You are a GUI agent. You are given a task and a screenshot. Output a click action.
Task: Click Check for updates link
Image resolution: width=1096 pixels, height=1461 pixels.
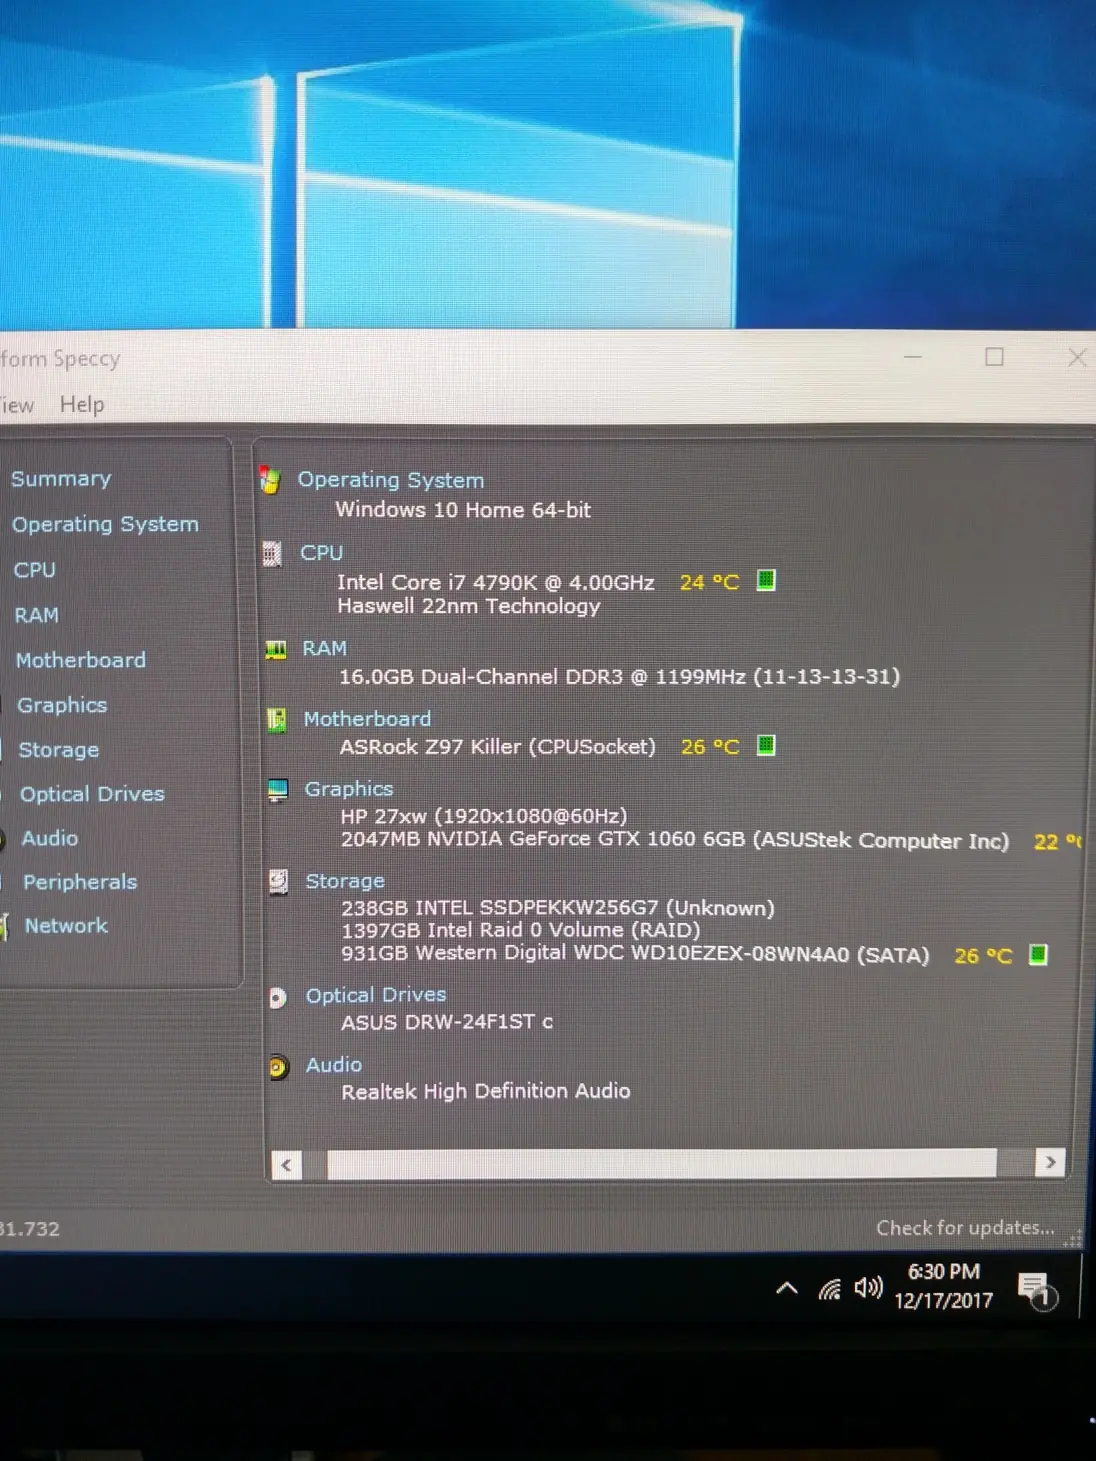click(x=965, y=1228)
